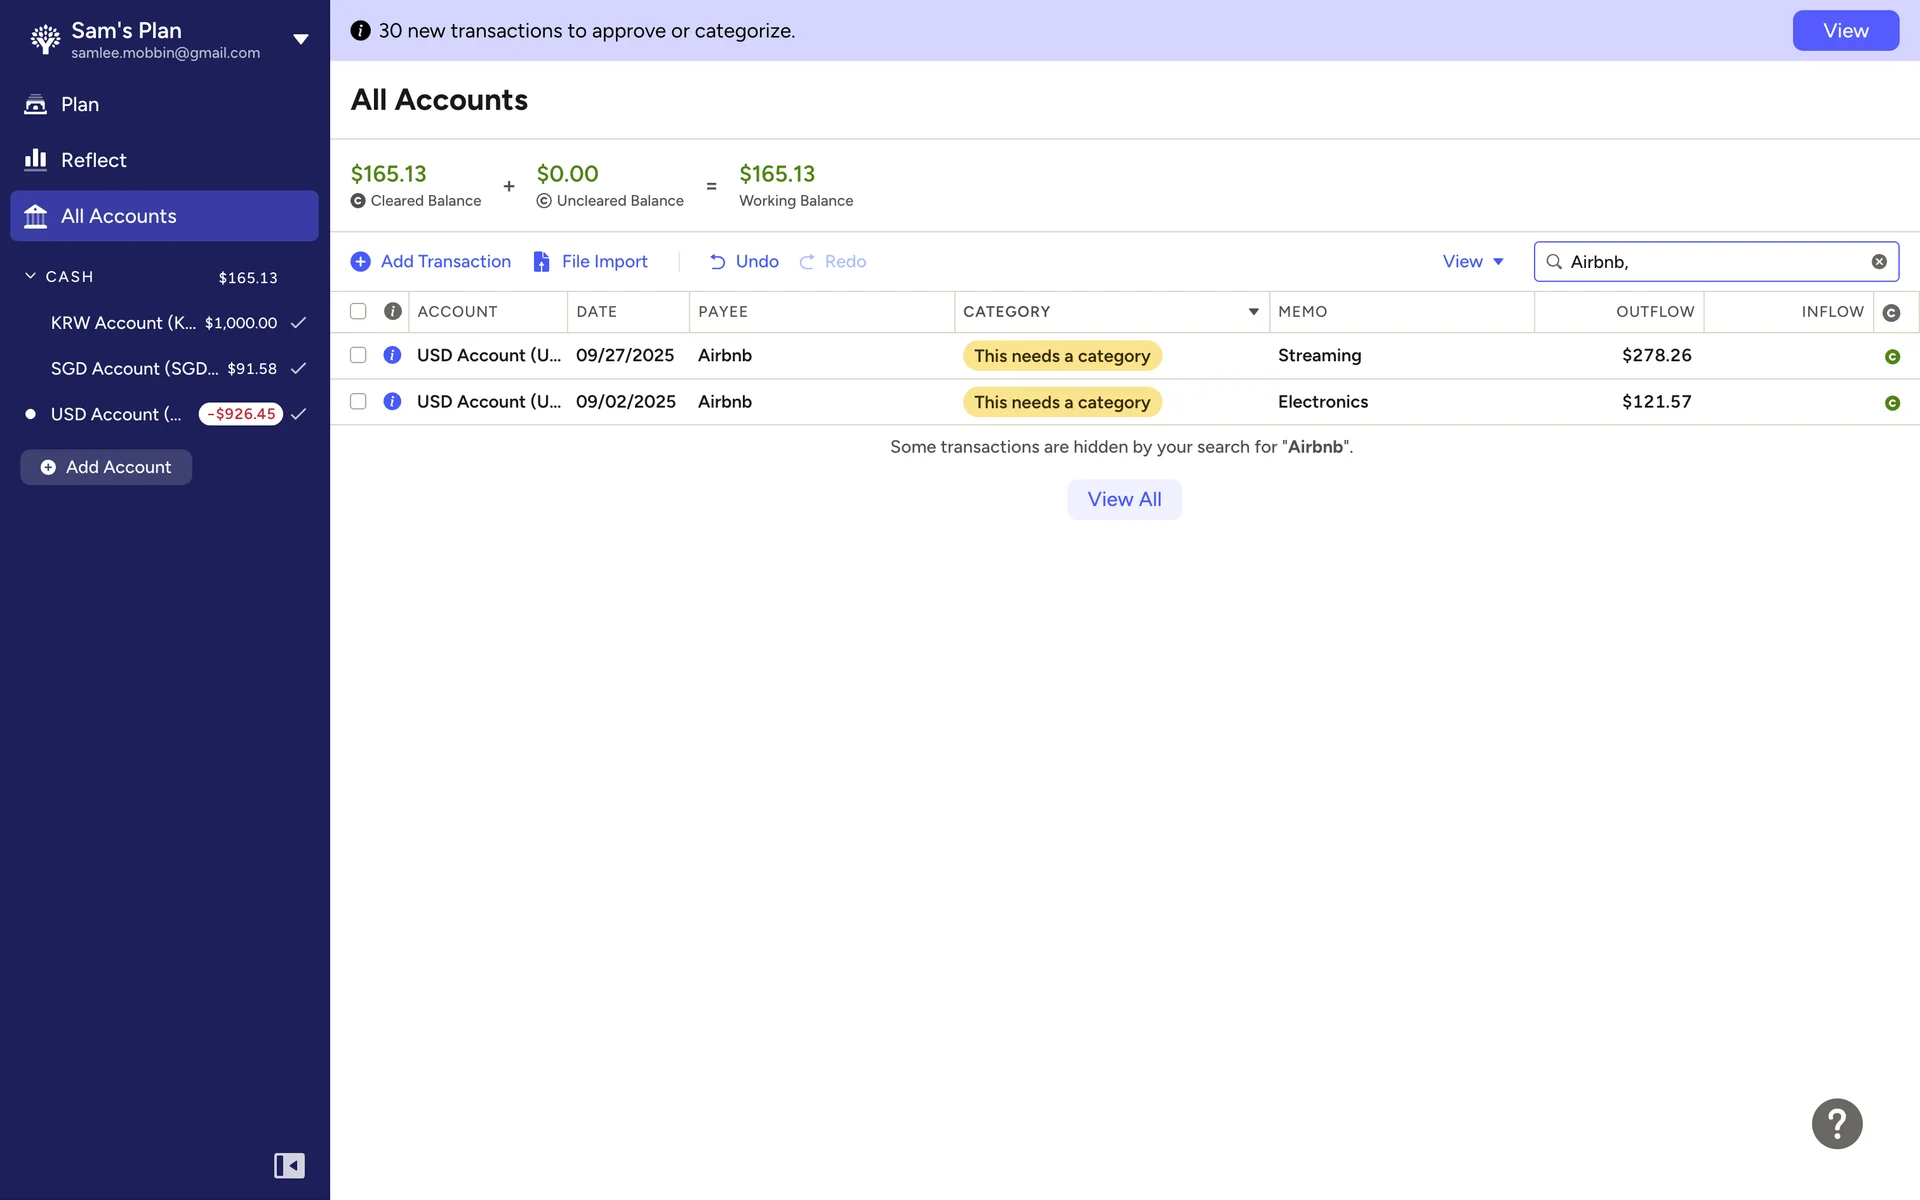Collapse the CASH accounts group
The width and height of the screenshot is (1920, 1200).
[x=30, y=276]
